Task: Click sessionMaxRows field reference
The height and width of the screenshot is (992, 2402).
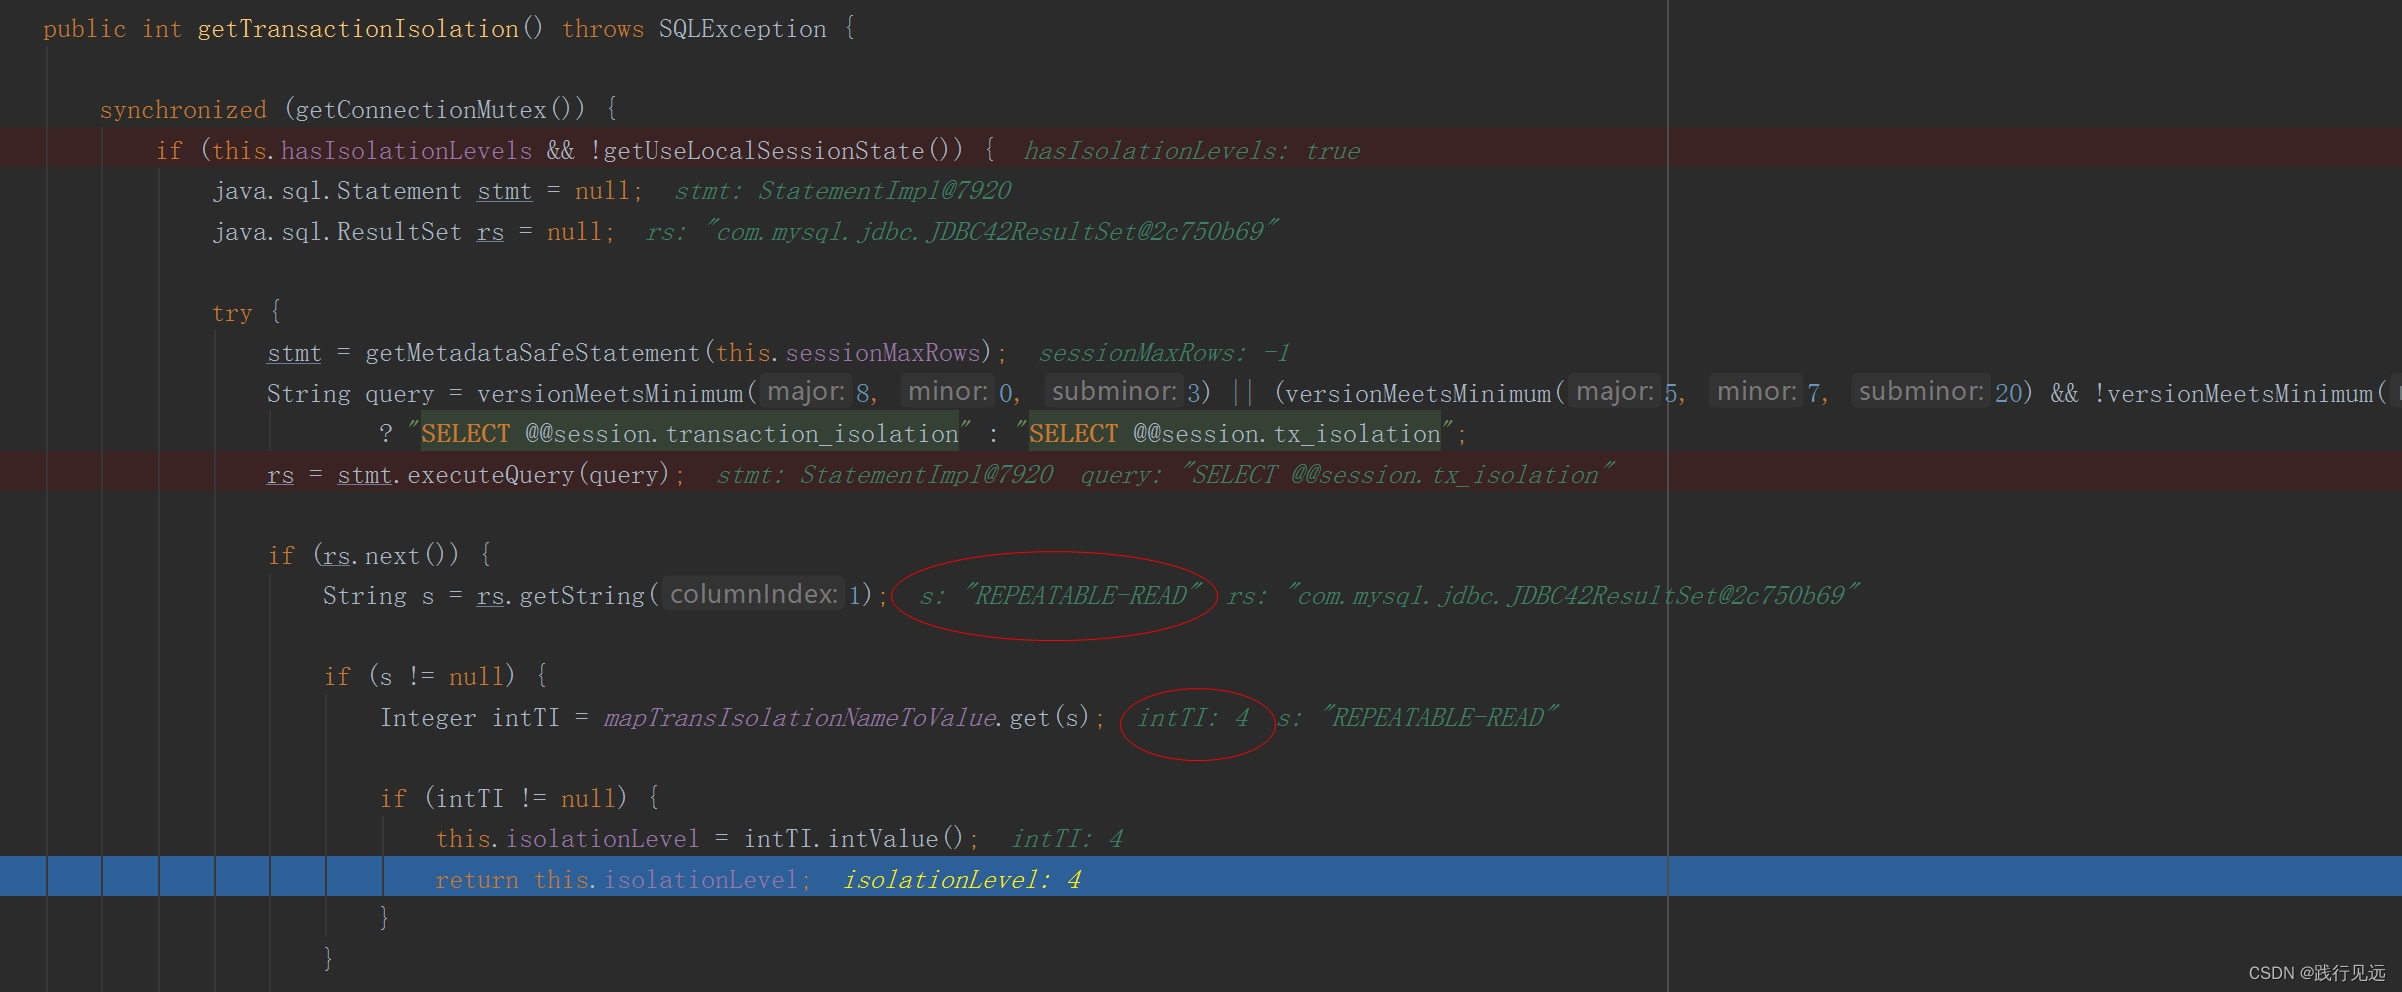Action: point(882,352)
